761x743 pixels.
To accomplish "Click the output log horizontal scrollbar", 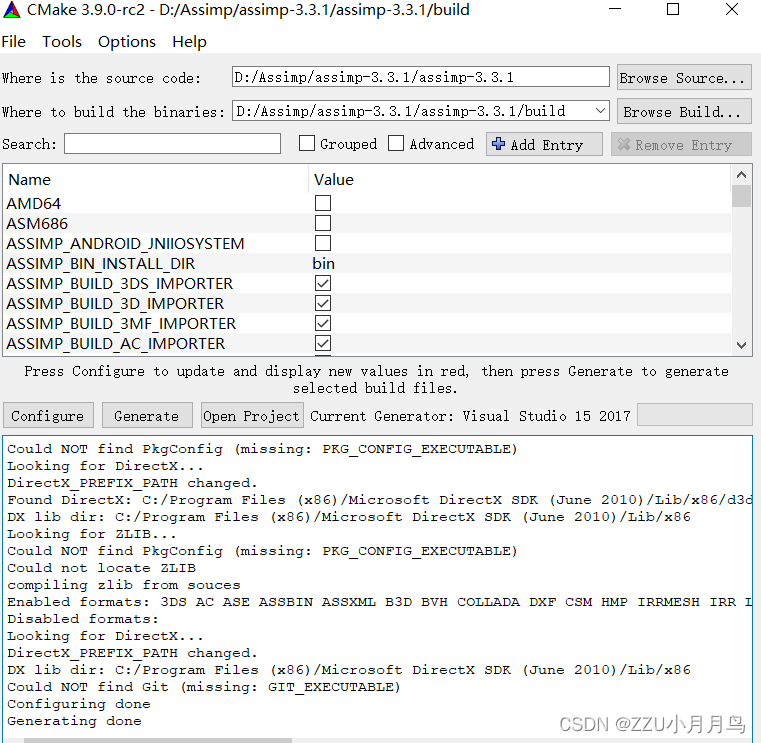I will click(158, 740).
